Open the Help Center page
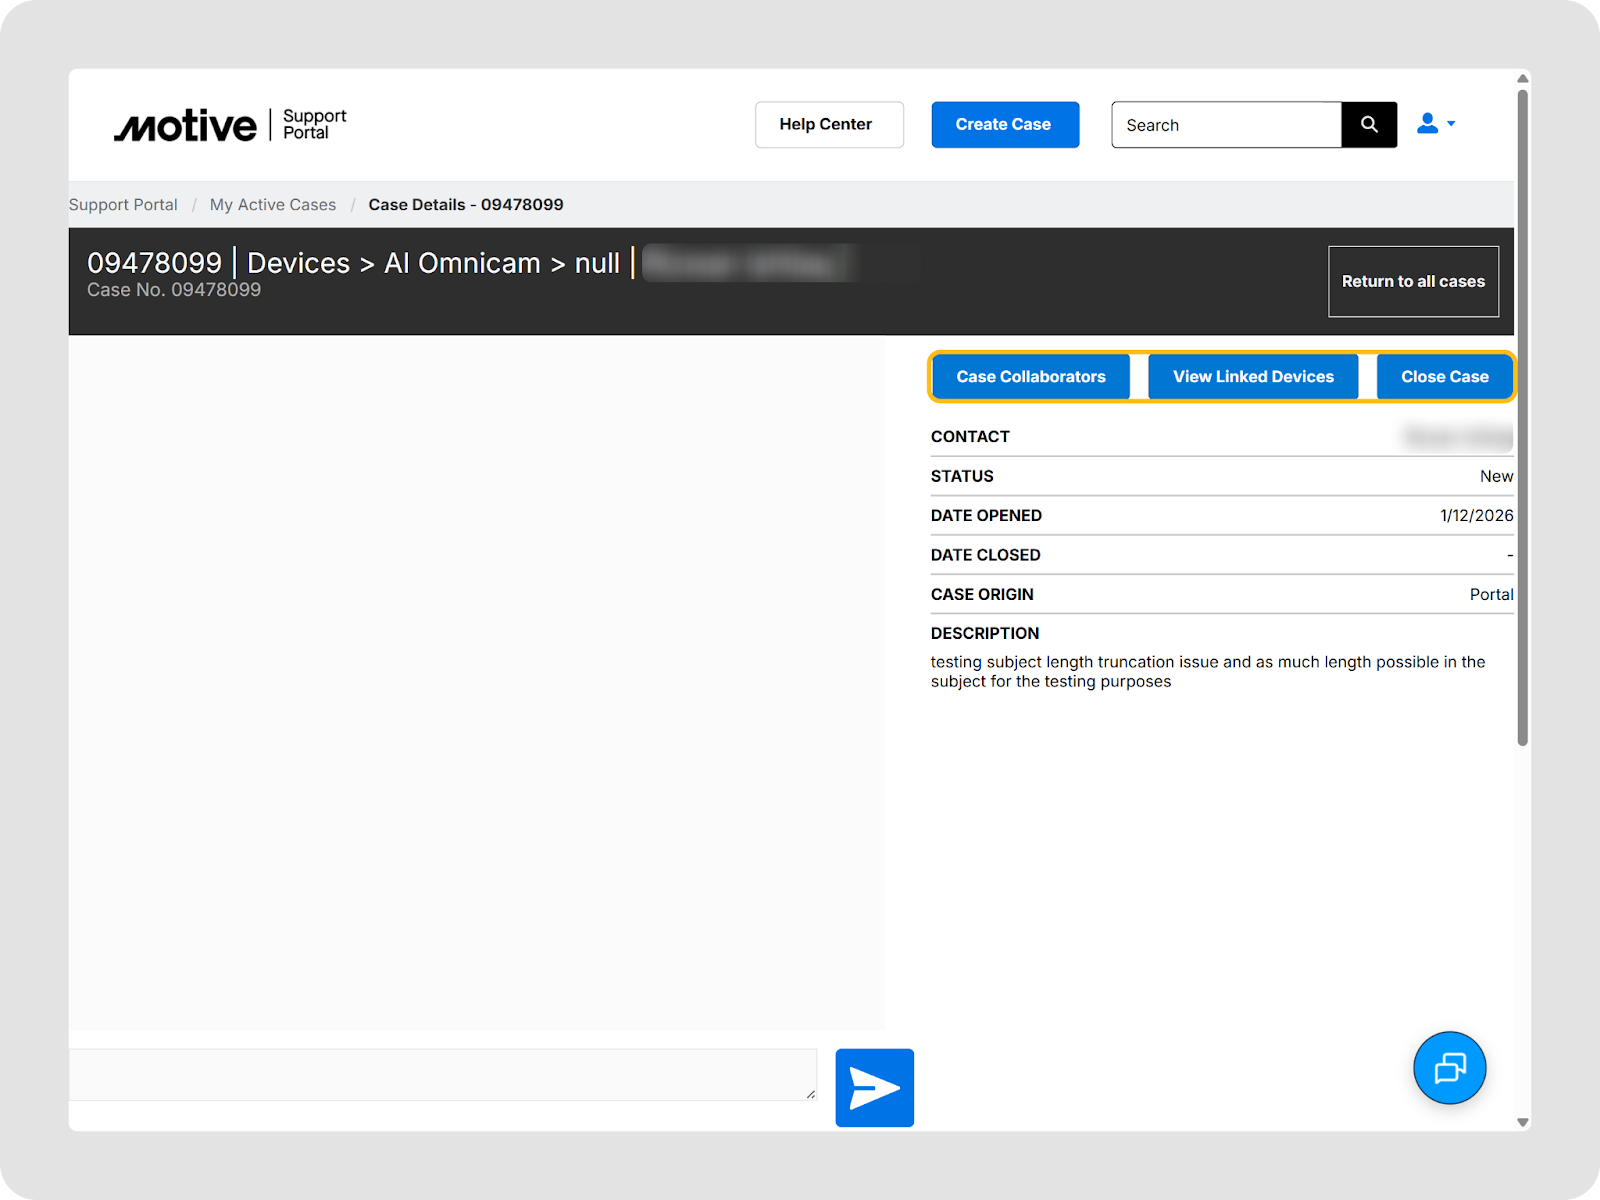This screenshot has width=1600, height=1200. click(x=829, y=125)
